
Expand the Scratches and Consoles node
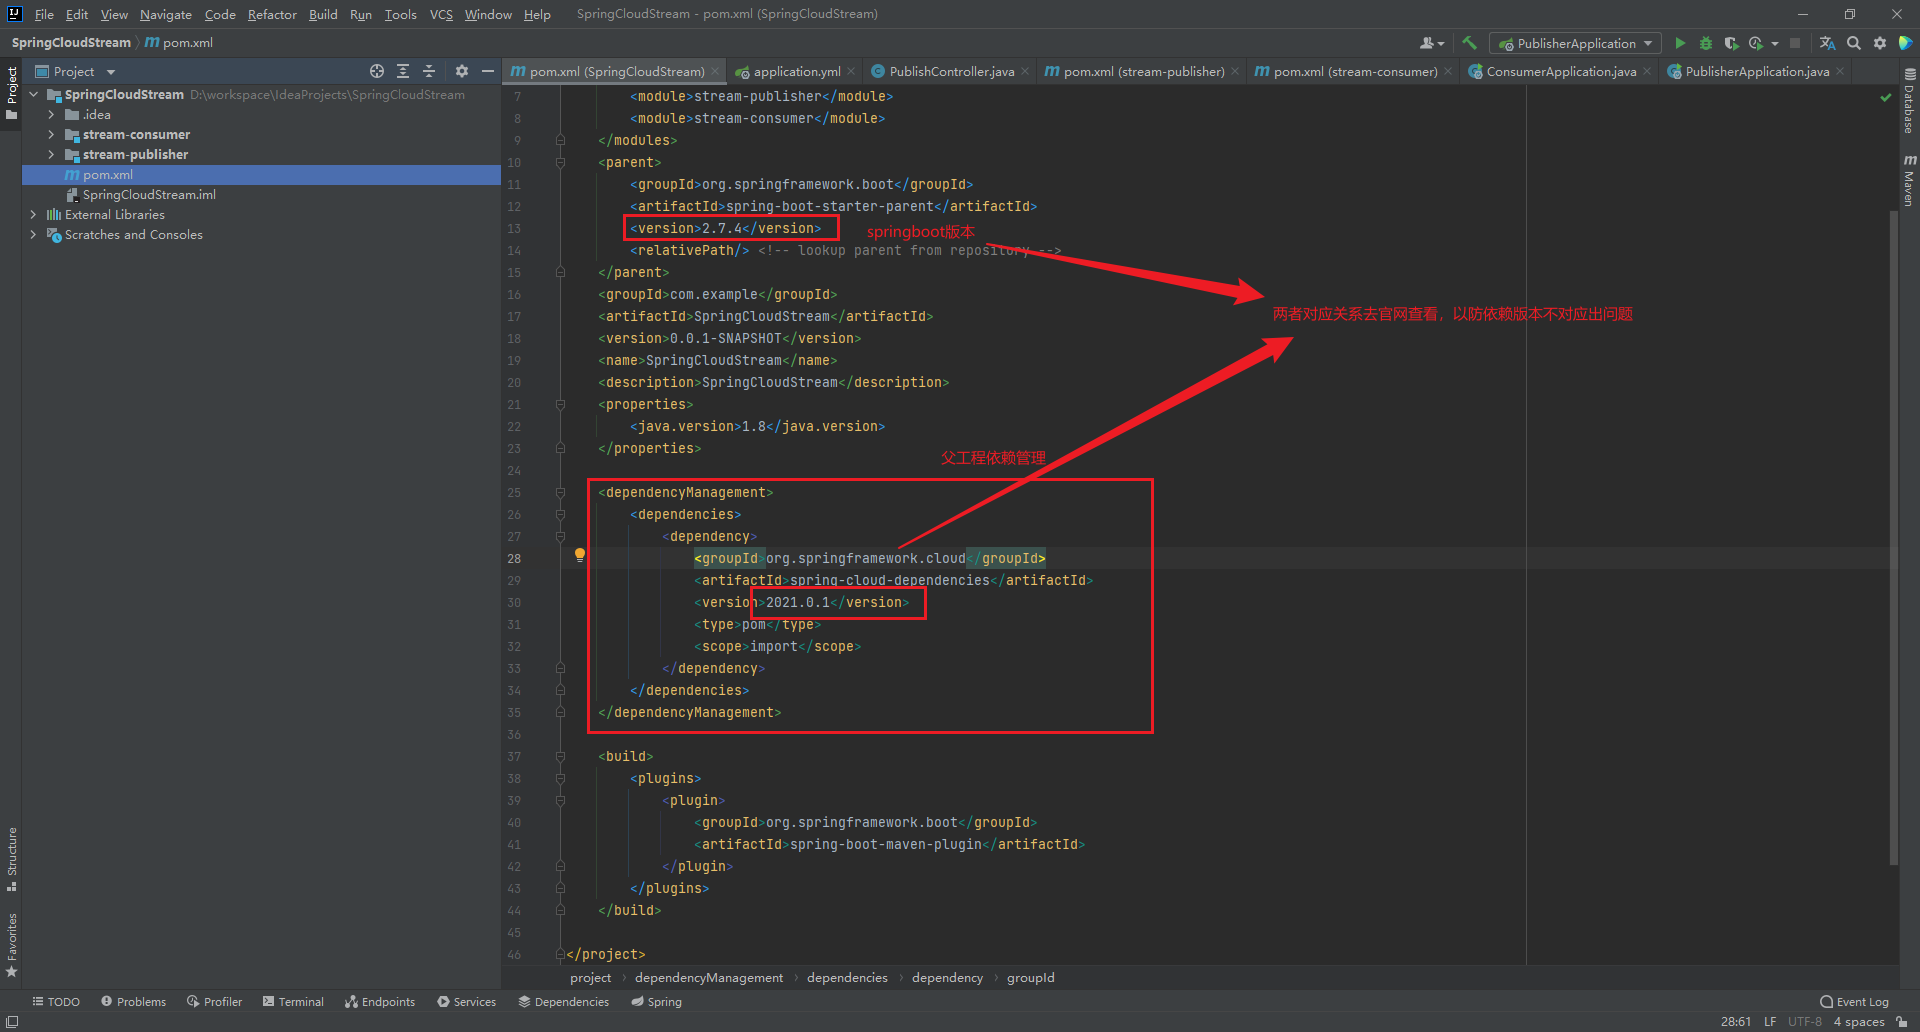pyautogui.click(x=33, y=234)
